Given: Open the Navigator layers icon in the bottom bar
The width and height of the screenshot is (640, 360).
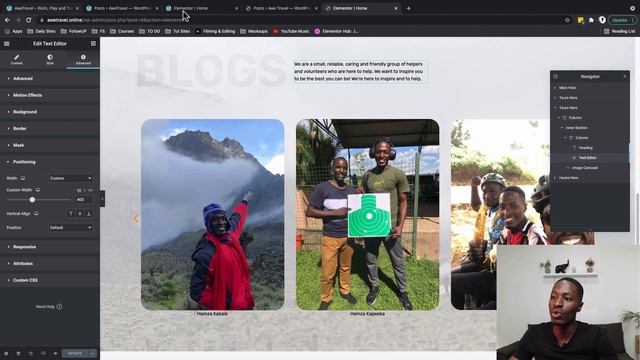Looking at the screenshot, I should (18, 353).
